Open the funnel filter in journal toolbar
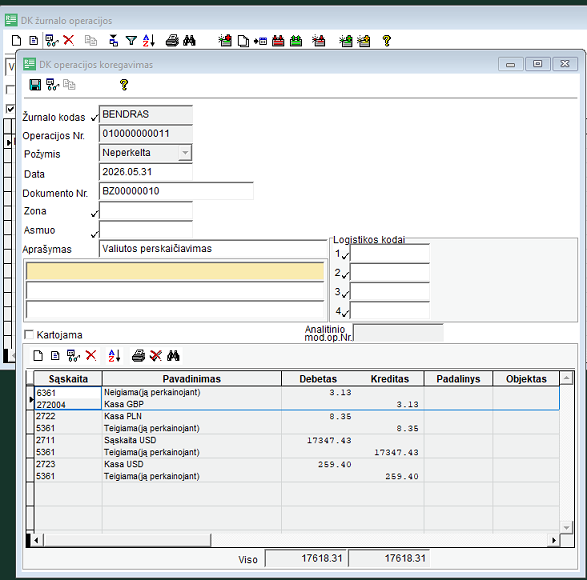 (131, 40)
